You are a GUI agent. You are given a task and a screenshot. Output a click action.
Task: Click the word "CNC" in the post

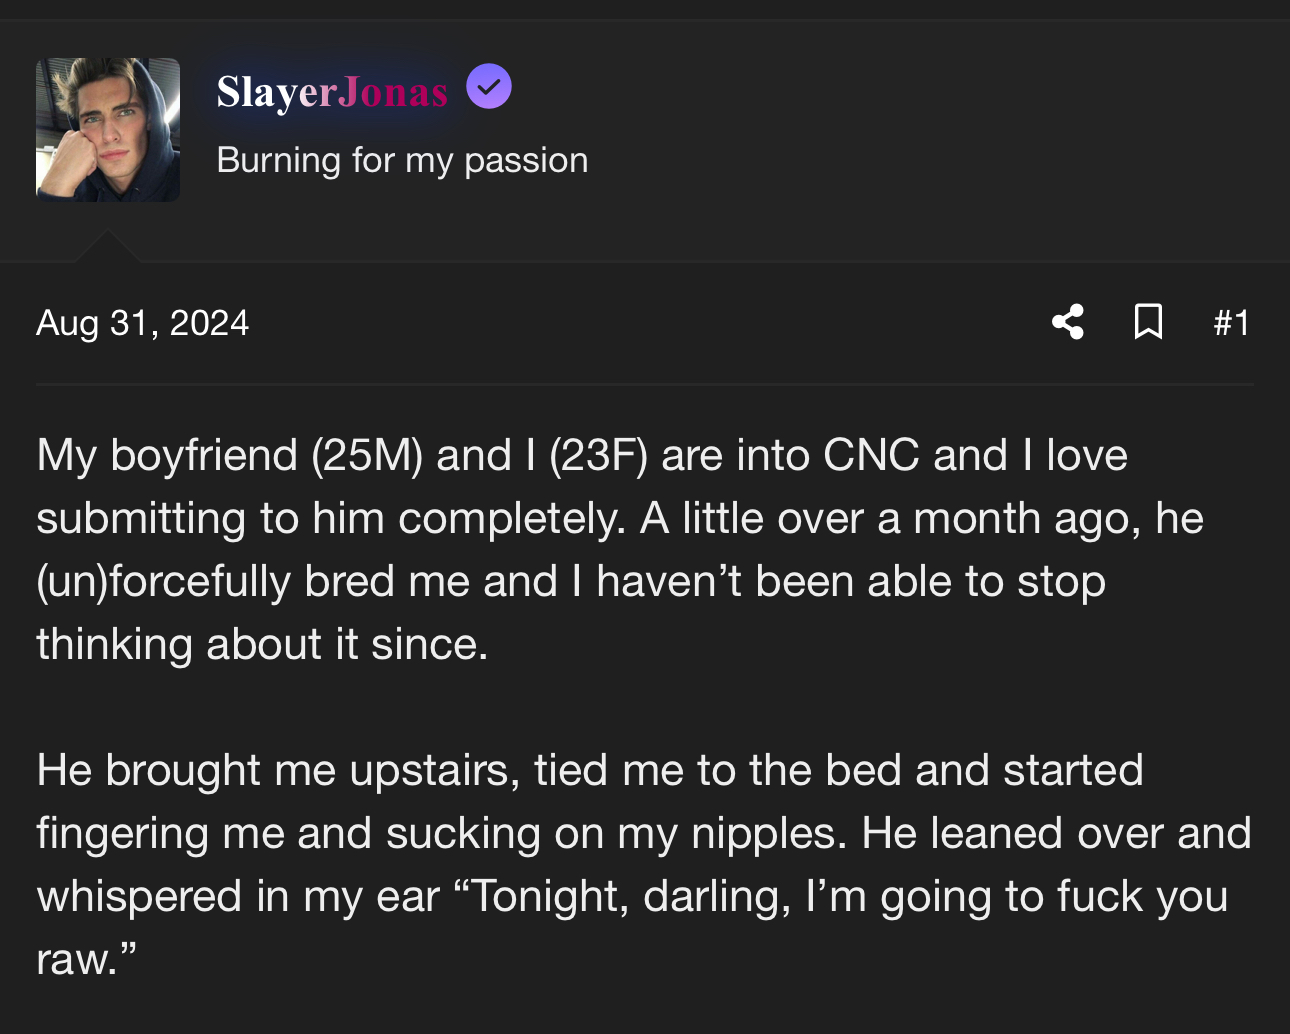871,456
